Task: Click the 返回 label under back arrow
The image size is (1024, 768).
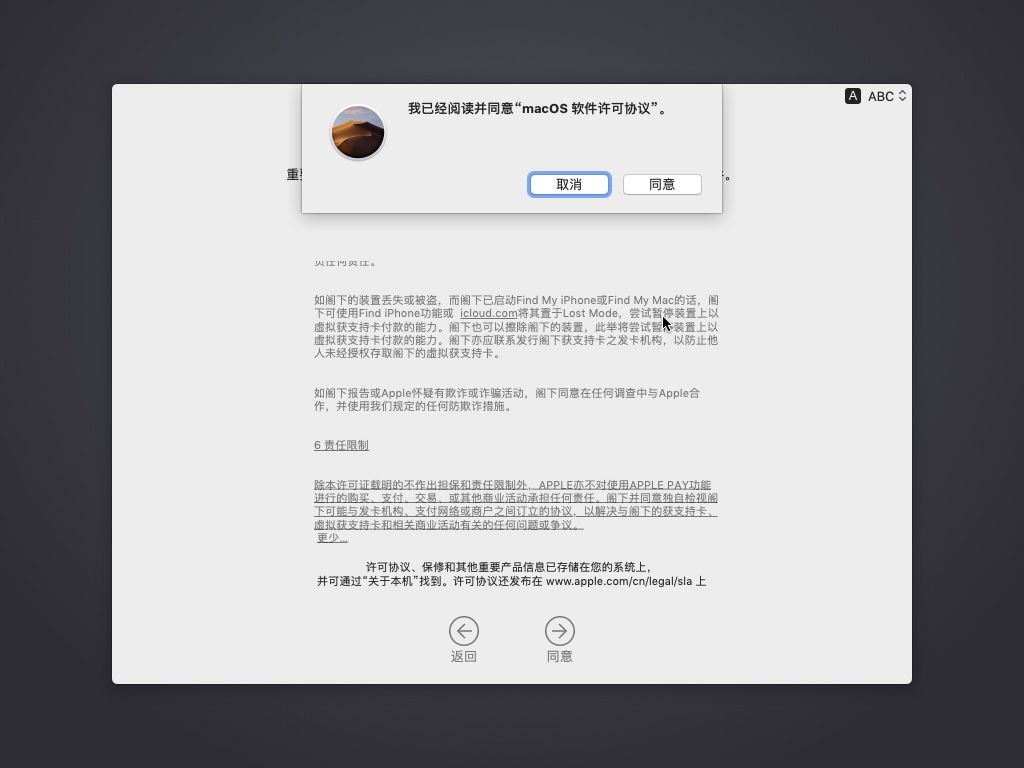Action: tap(464, 657)
